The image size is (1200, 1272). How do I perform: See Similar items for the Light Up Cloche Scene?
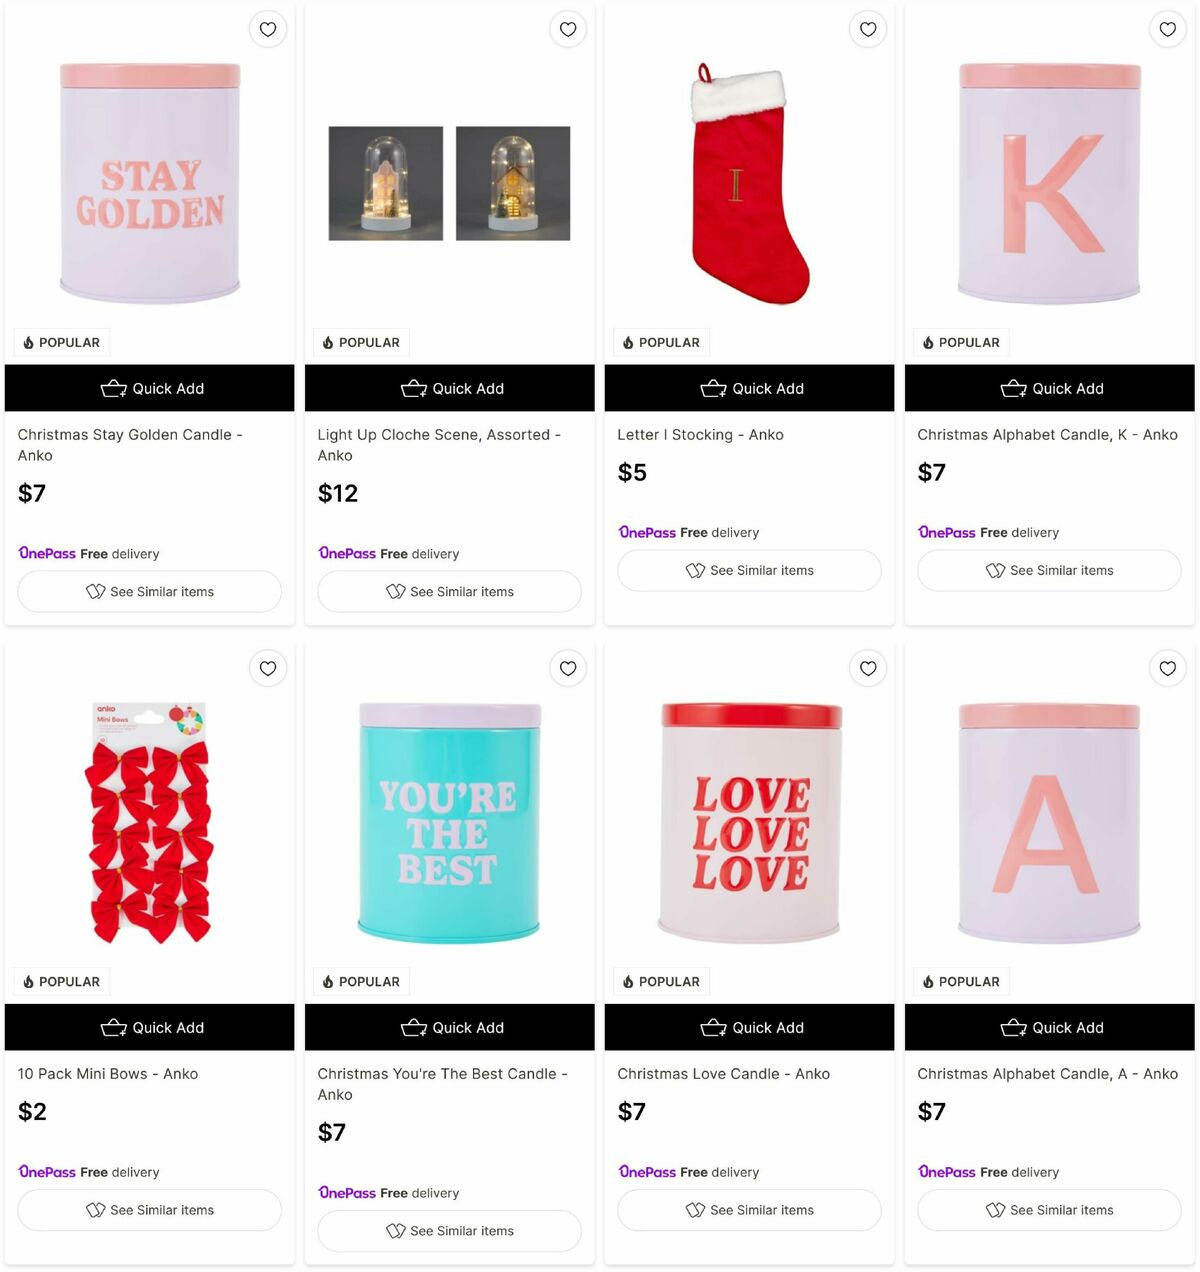449,591
